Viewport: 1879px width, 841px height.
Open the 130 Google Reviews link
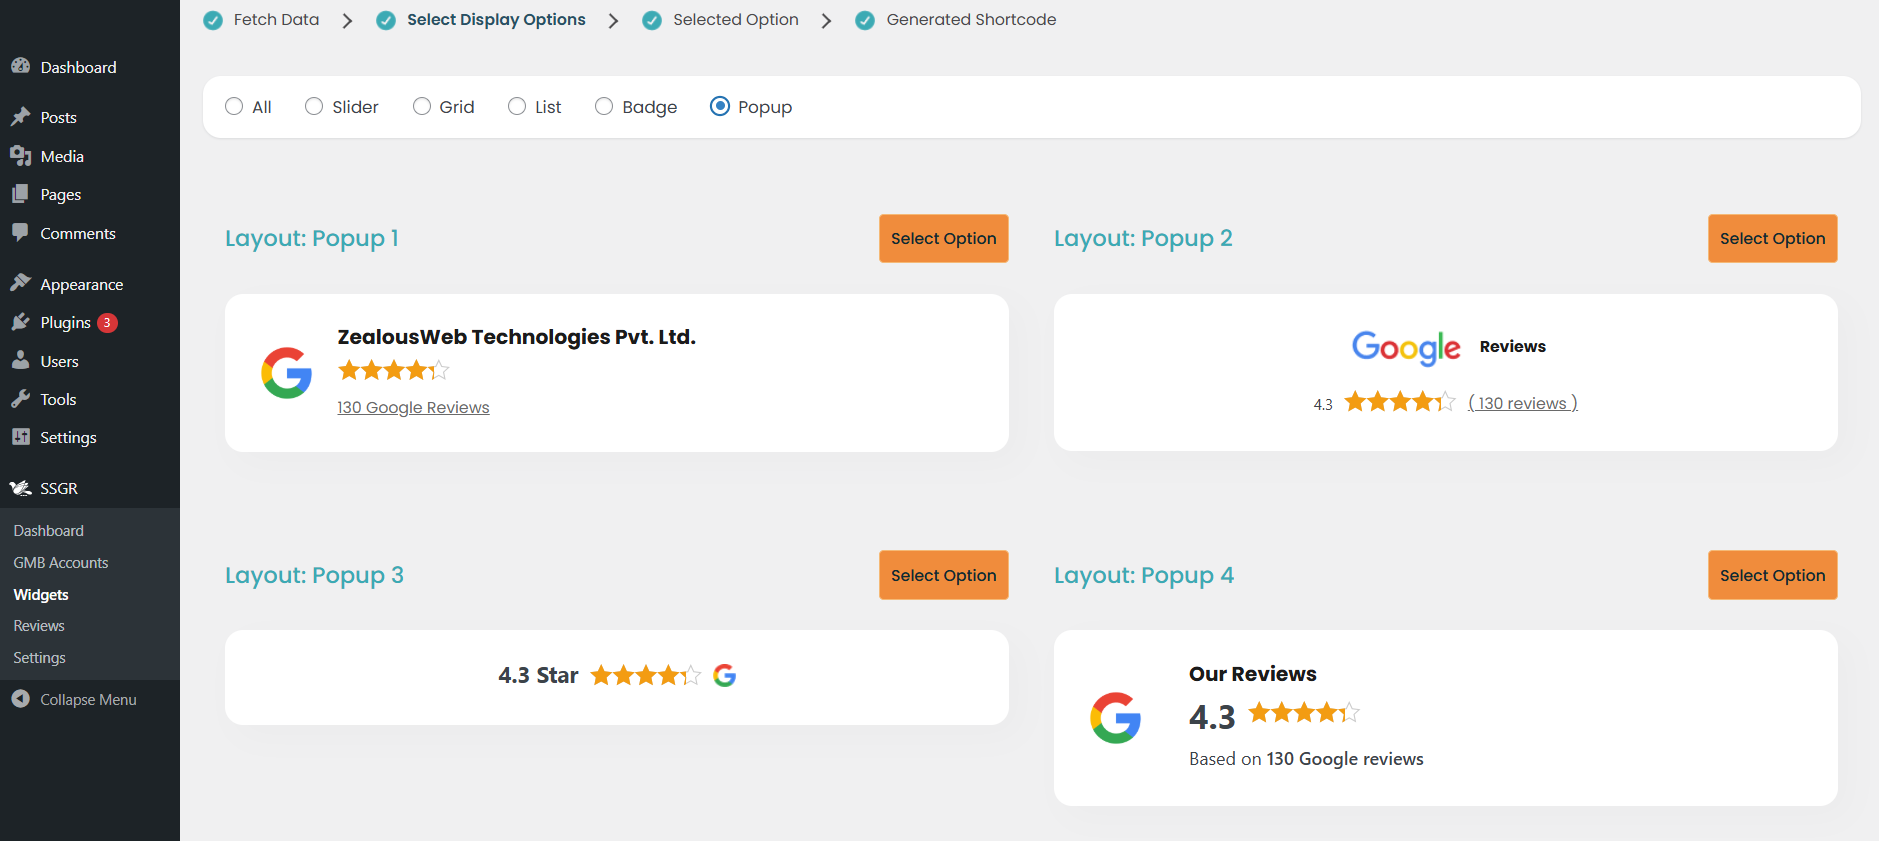(413, 407)
